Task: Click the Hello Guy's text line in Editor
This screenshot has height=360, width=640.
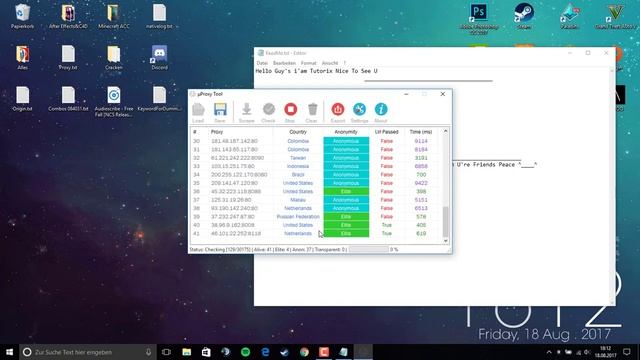Action: pos(316,71)
